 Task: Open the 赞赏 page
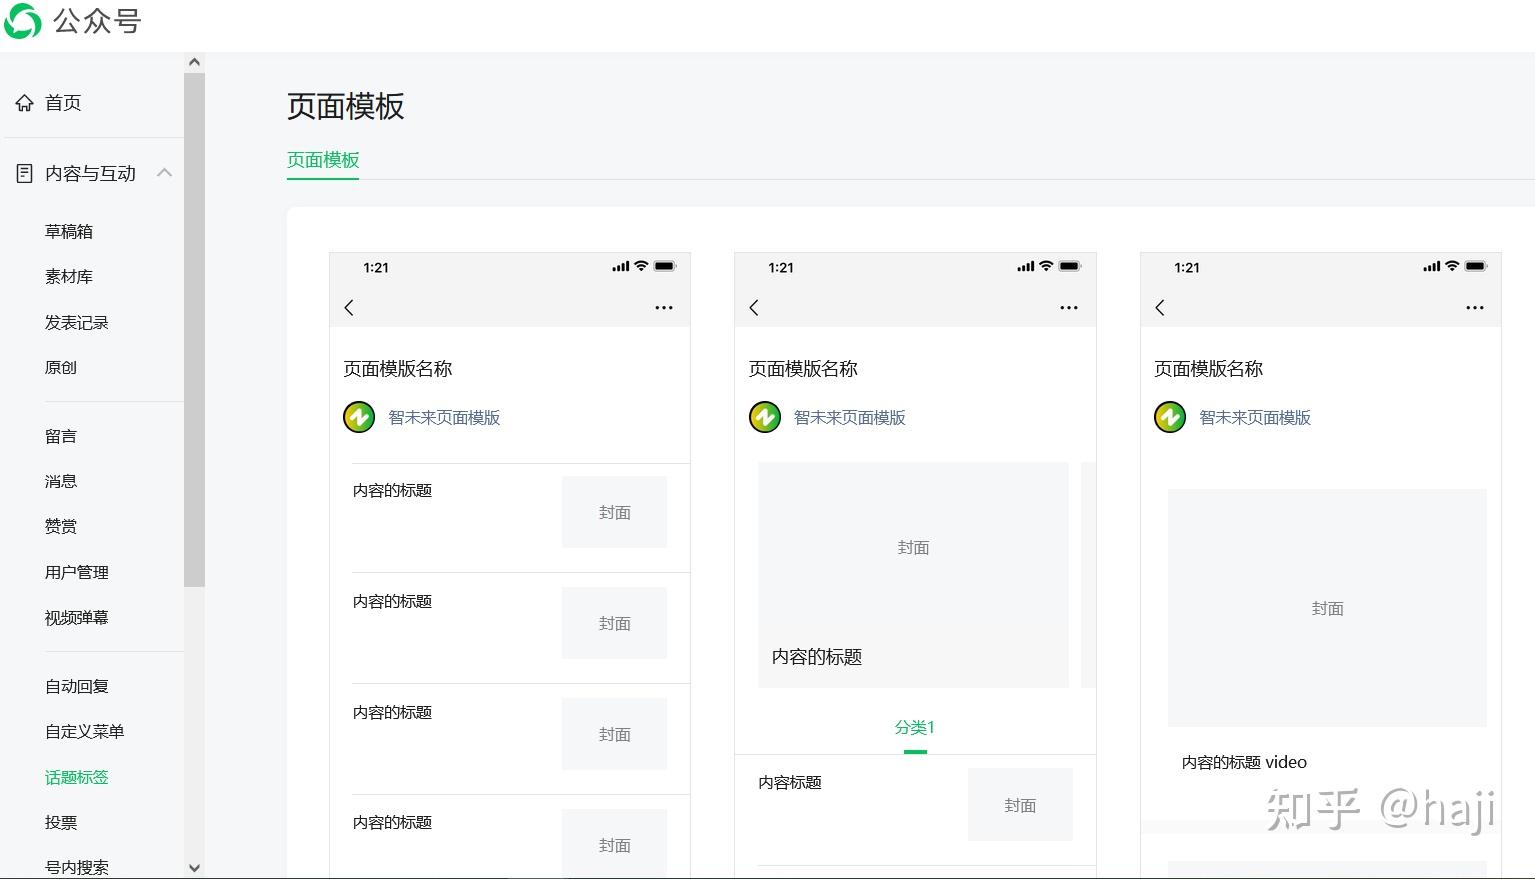pyautogui.click(x=61, y=526)
